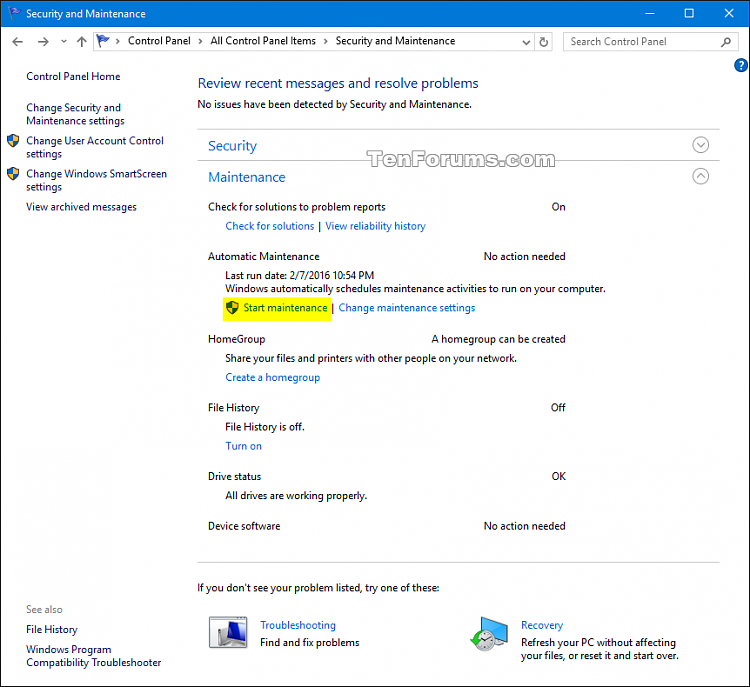The image size is (750, 687).
Task: Open View reliability history
Action: click(x=375, y=226)
